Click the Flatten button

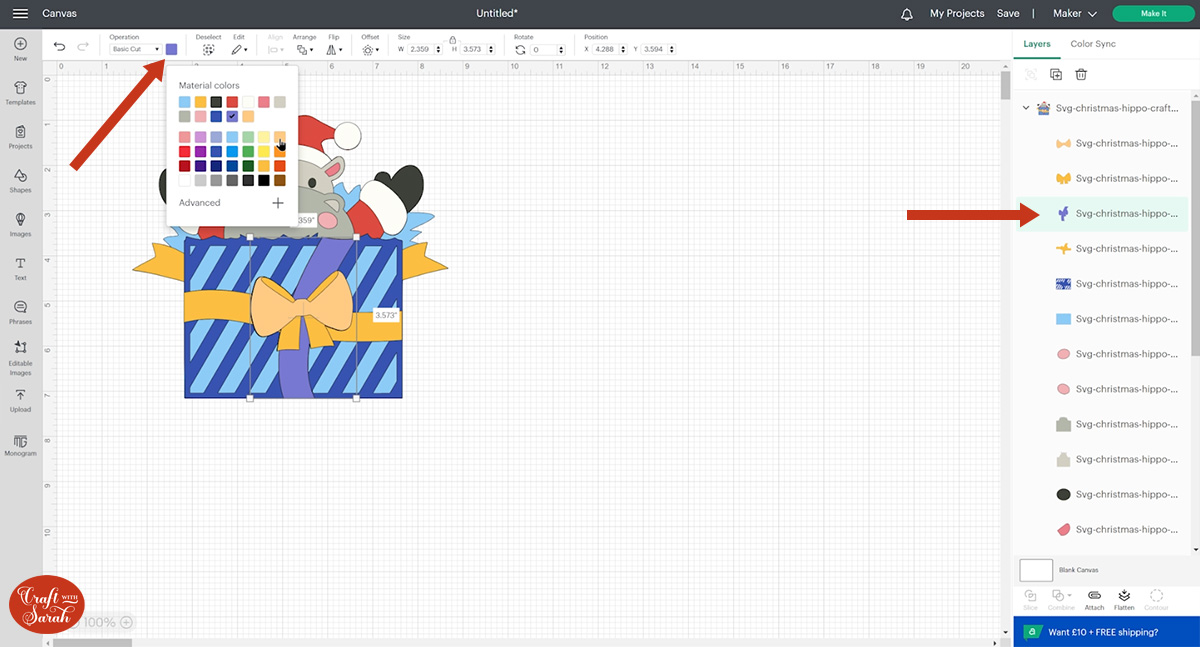(1124, 599)
